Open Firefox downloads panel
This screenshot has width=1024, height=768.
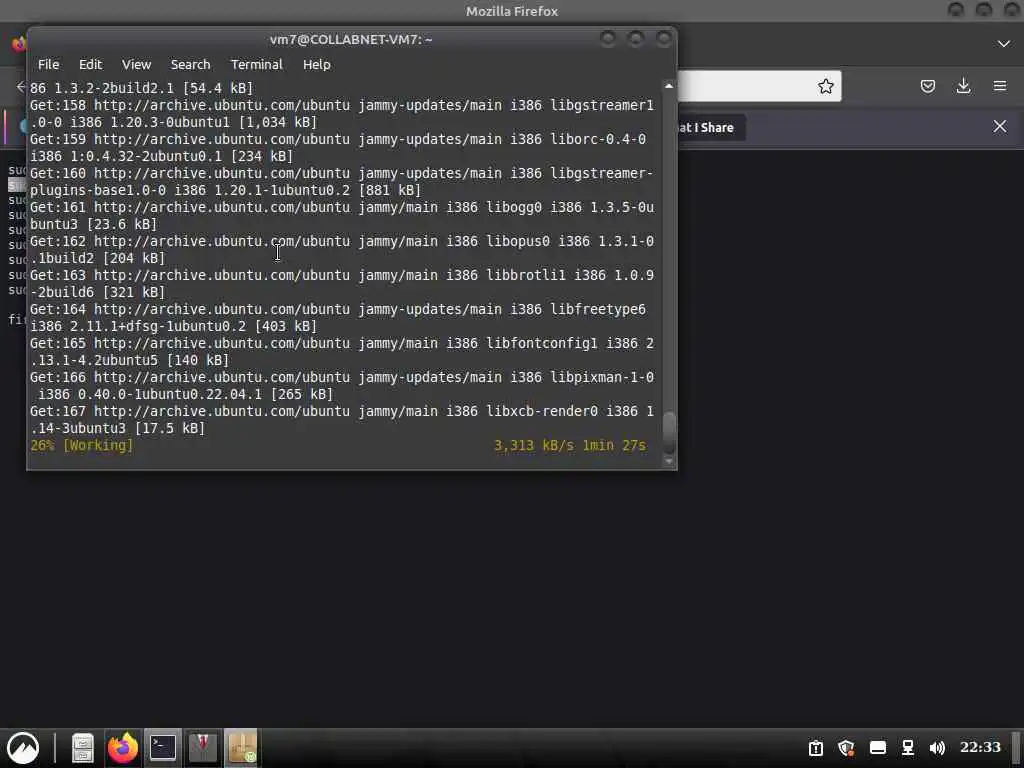pyautogui.click(x=963, y=86)
